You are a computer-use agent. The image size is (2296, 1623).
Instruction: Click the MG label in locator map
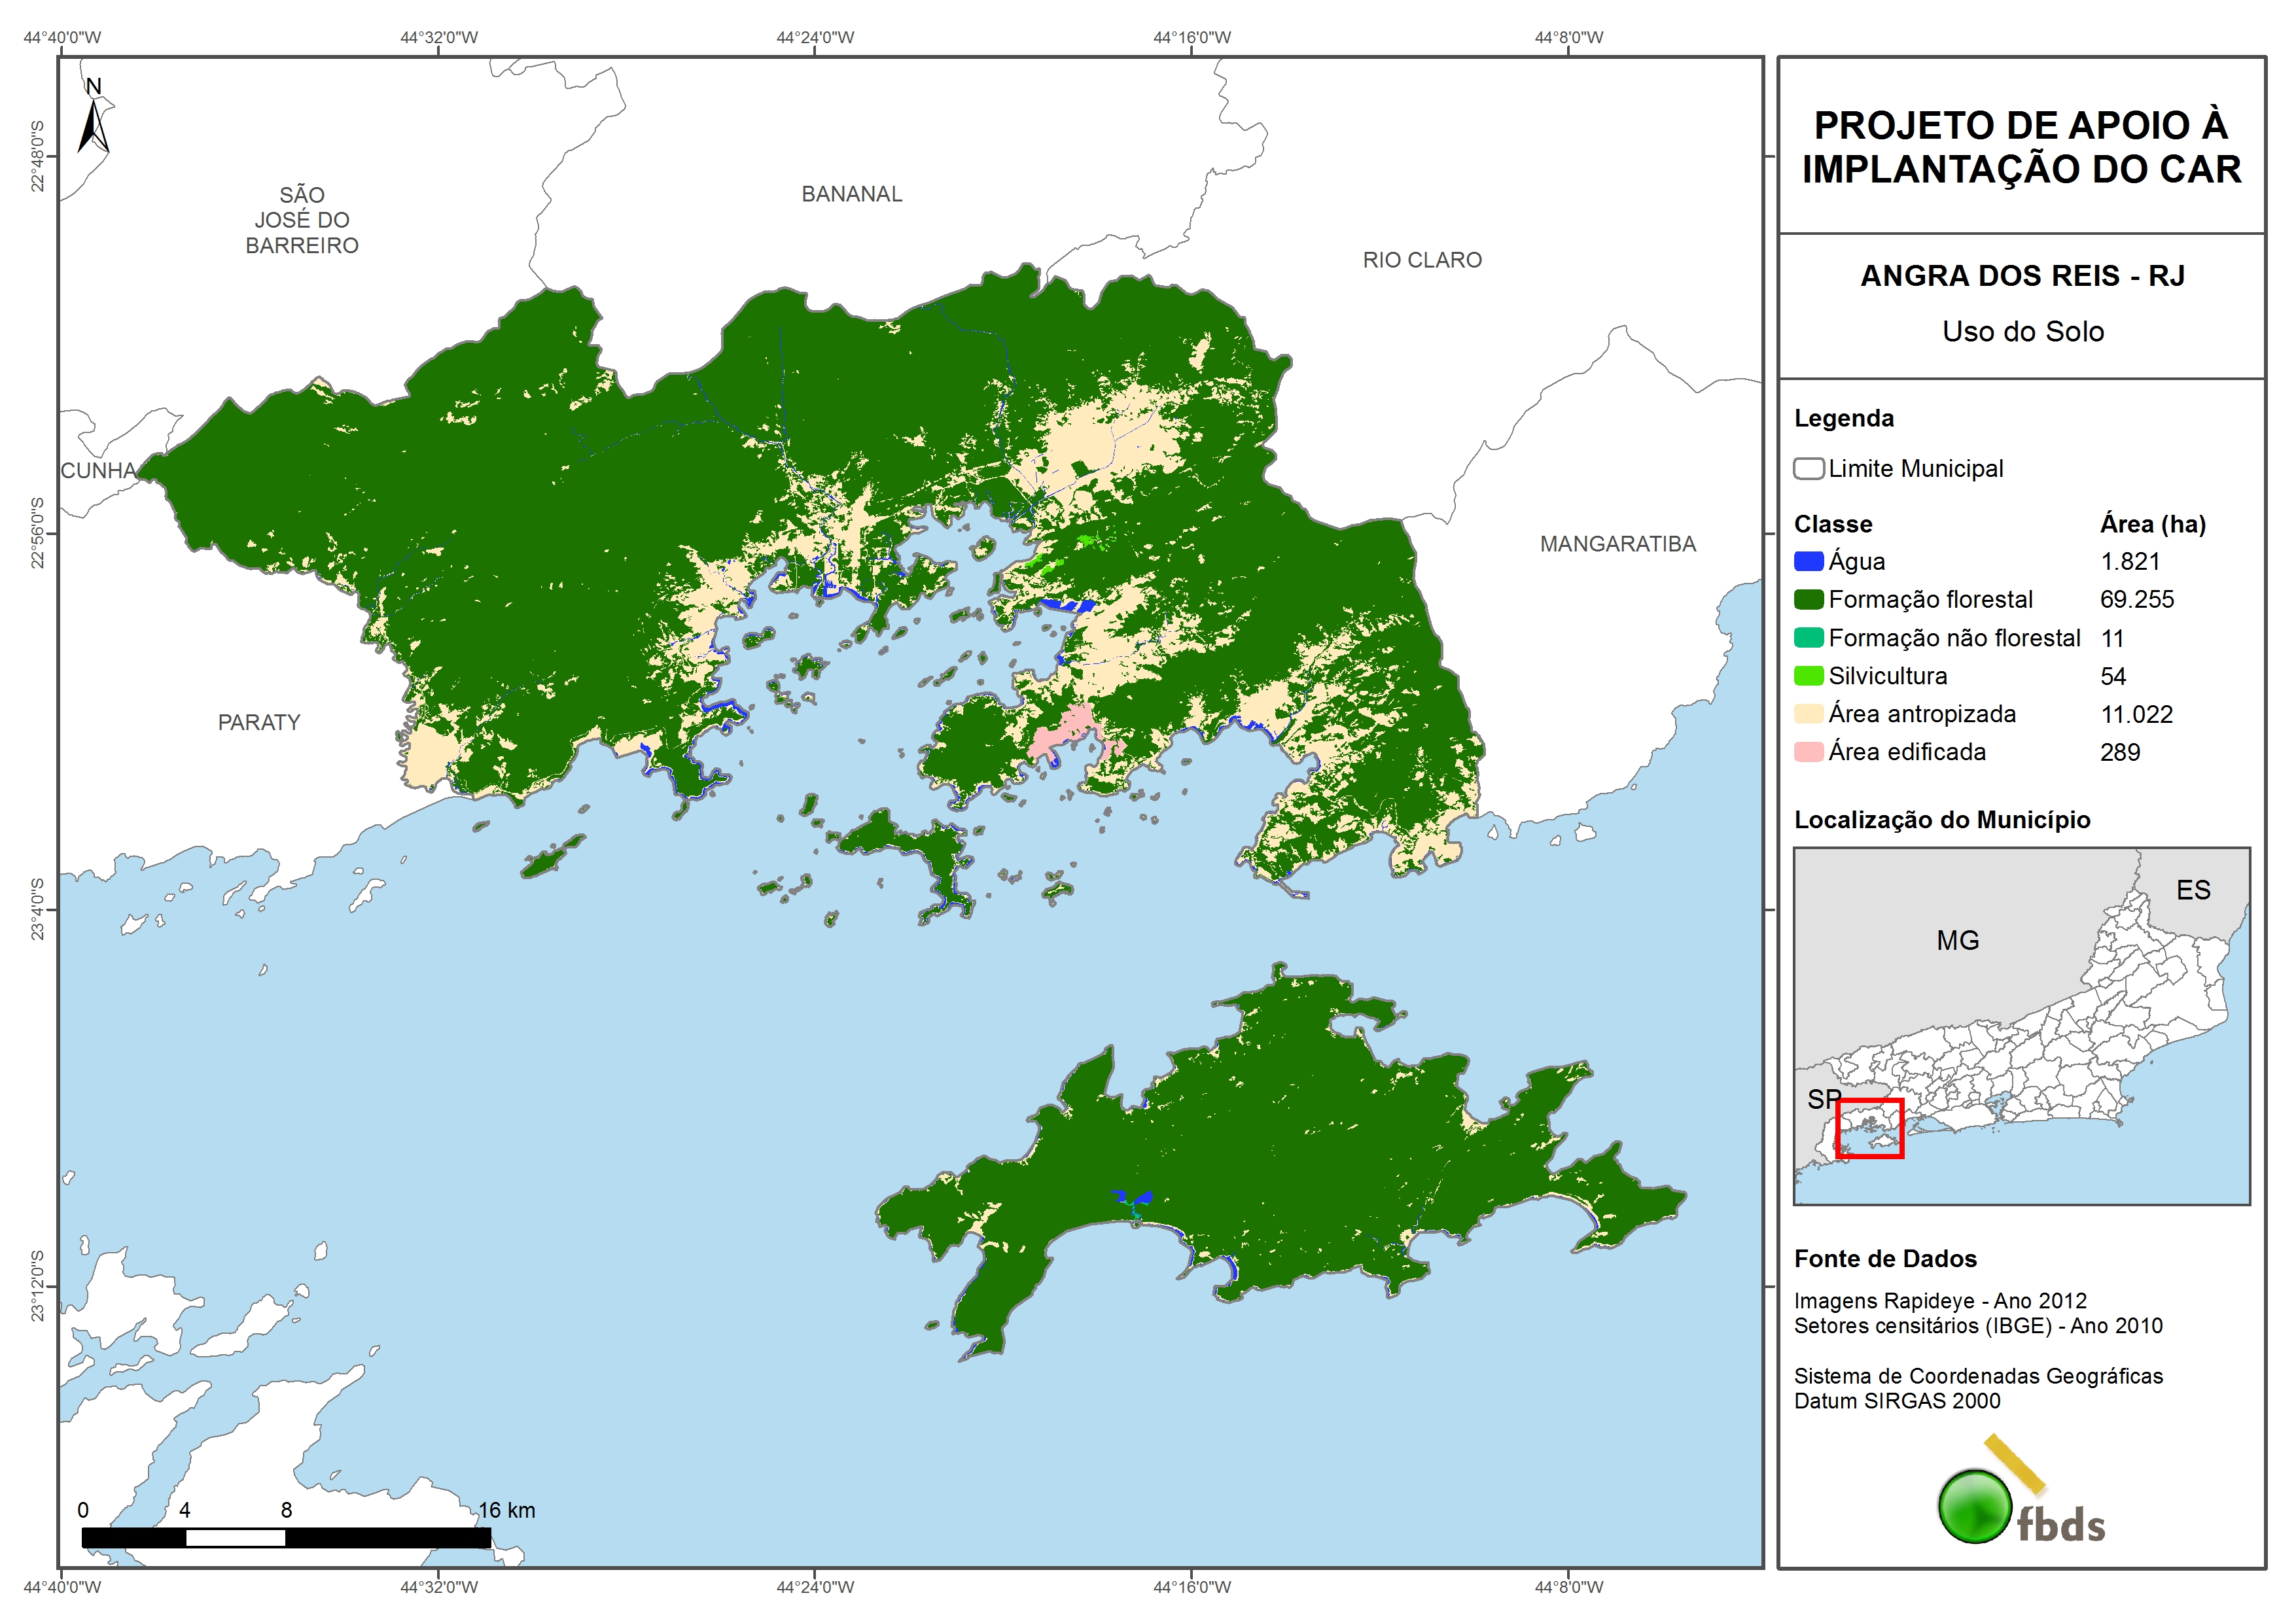(1957, 941)
